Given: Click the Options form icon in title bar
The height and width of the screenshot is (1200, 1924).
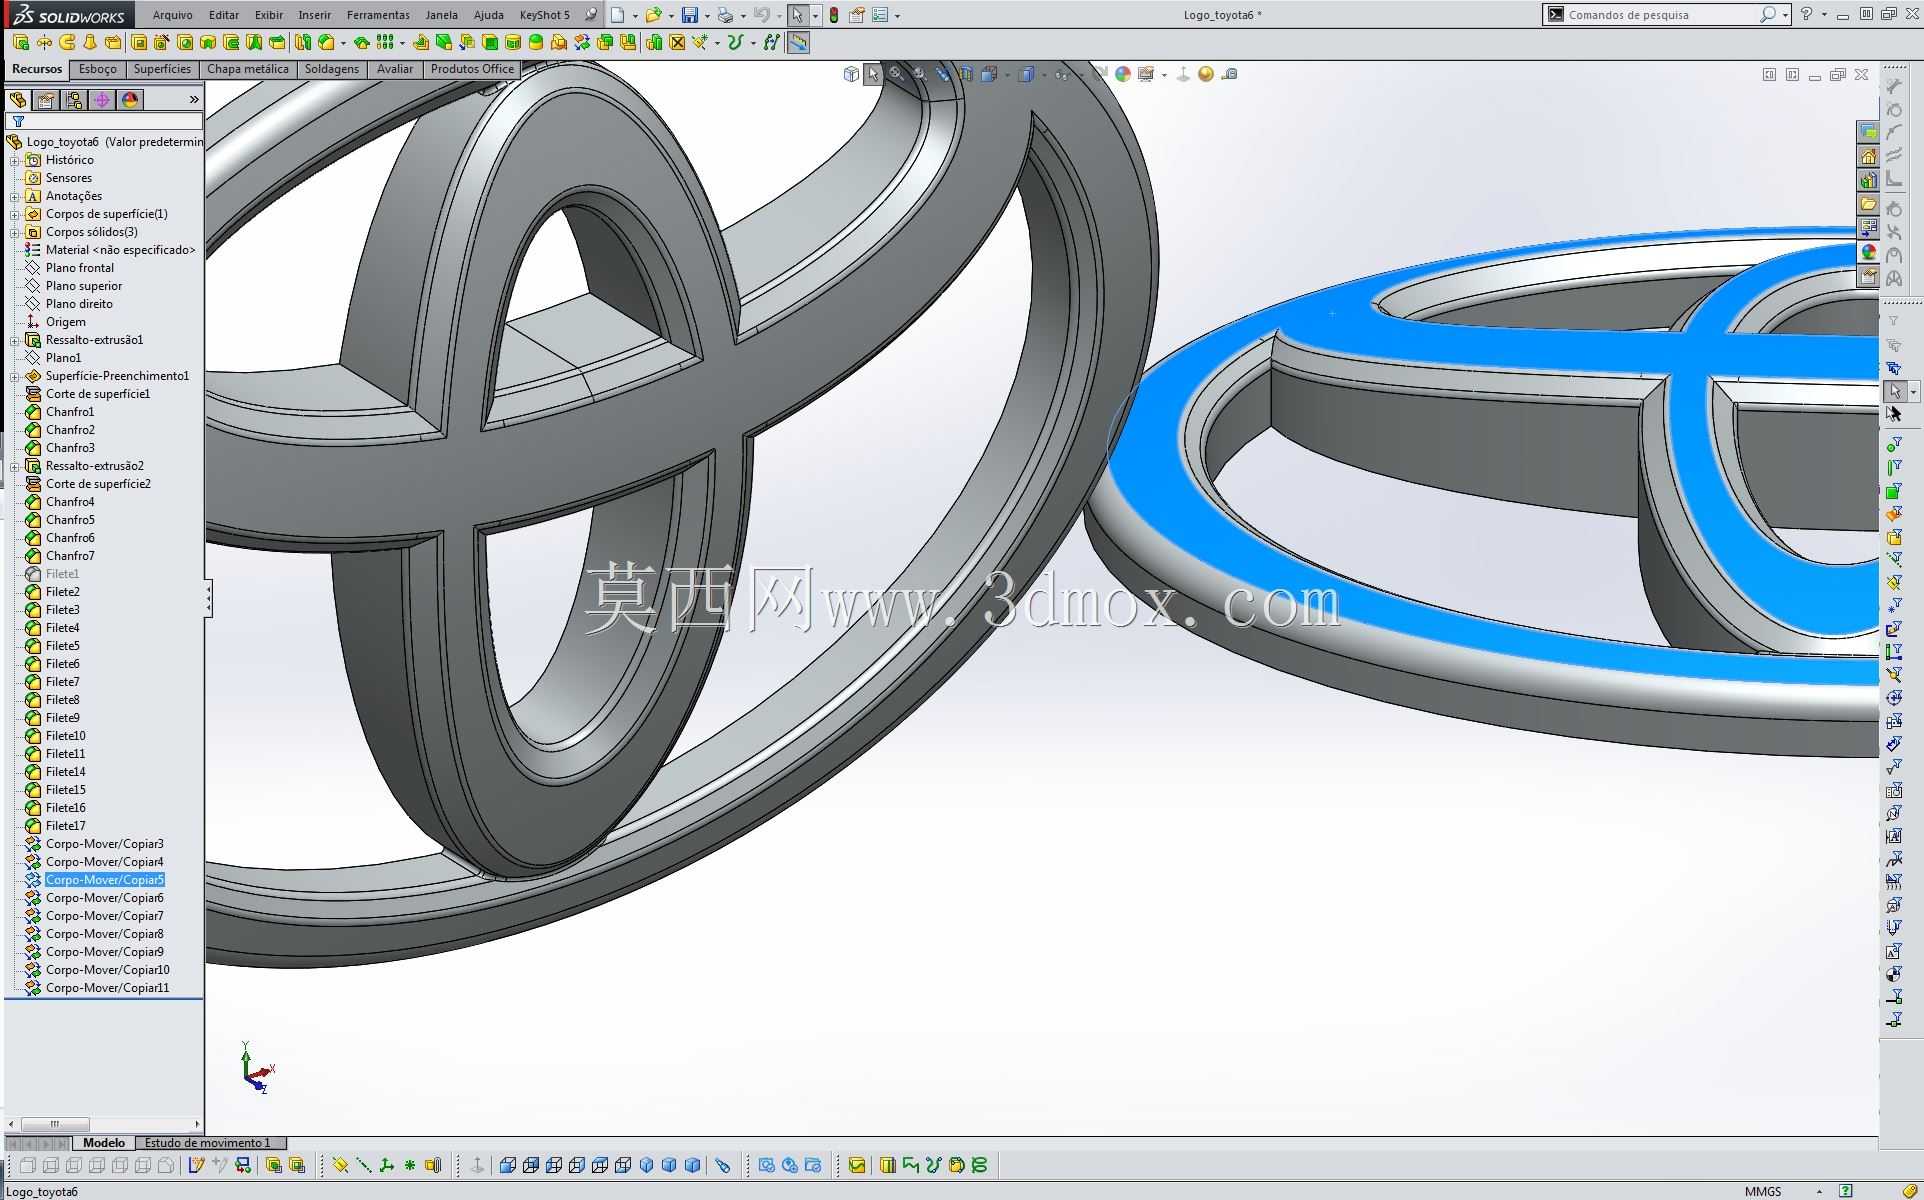Looking at the screenshot, I should click(x=880, y=15).
